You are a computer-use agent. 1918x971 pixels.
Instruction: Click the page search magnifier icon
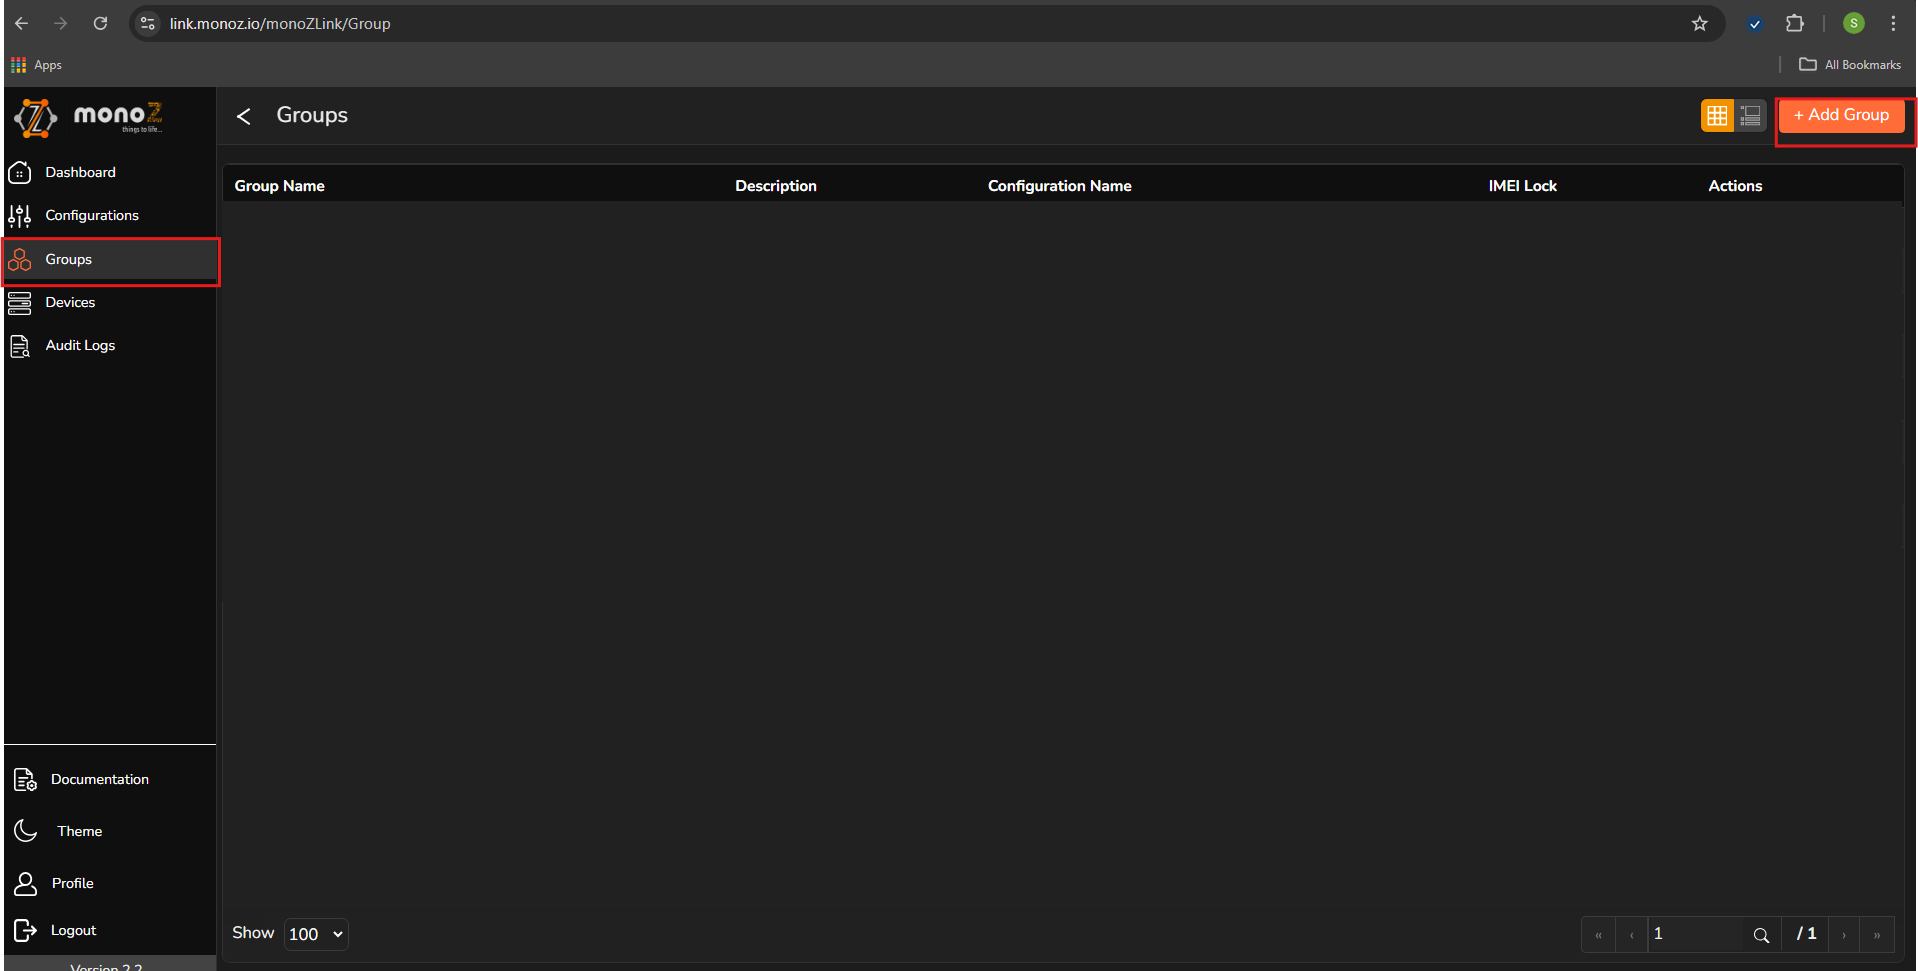[x=1761, y=935]
